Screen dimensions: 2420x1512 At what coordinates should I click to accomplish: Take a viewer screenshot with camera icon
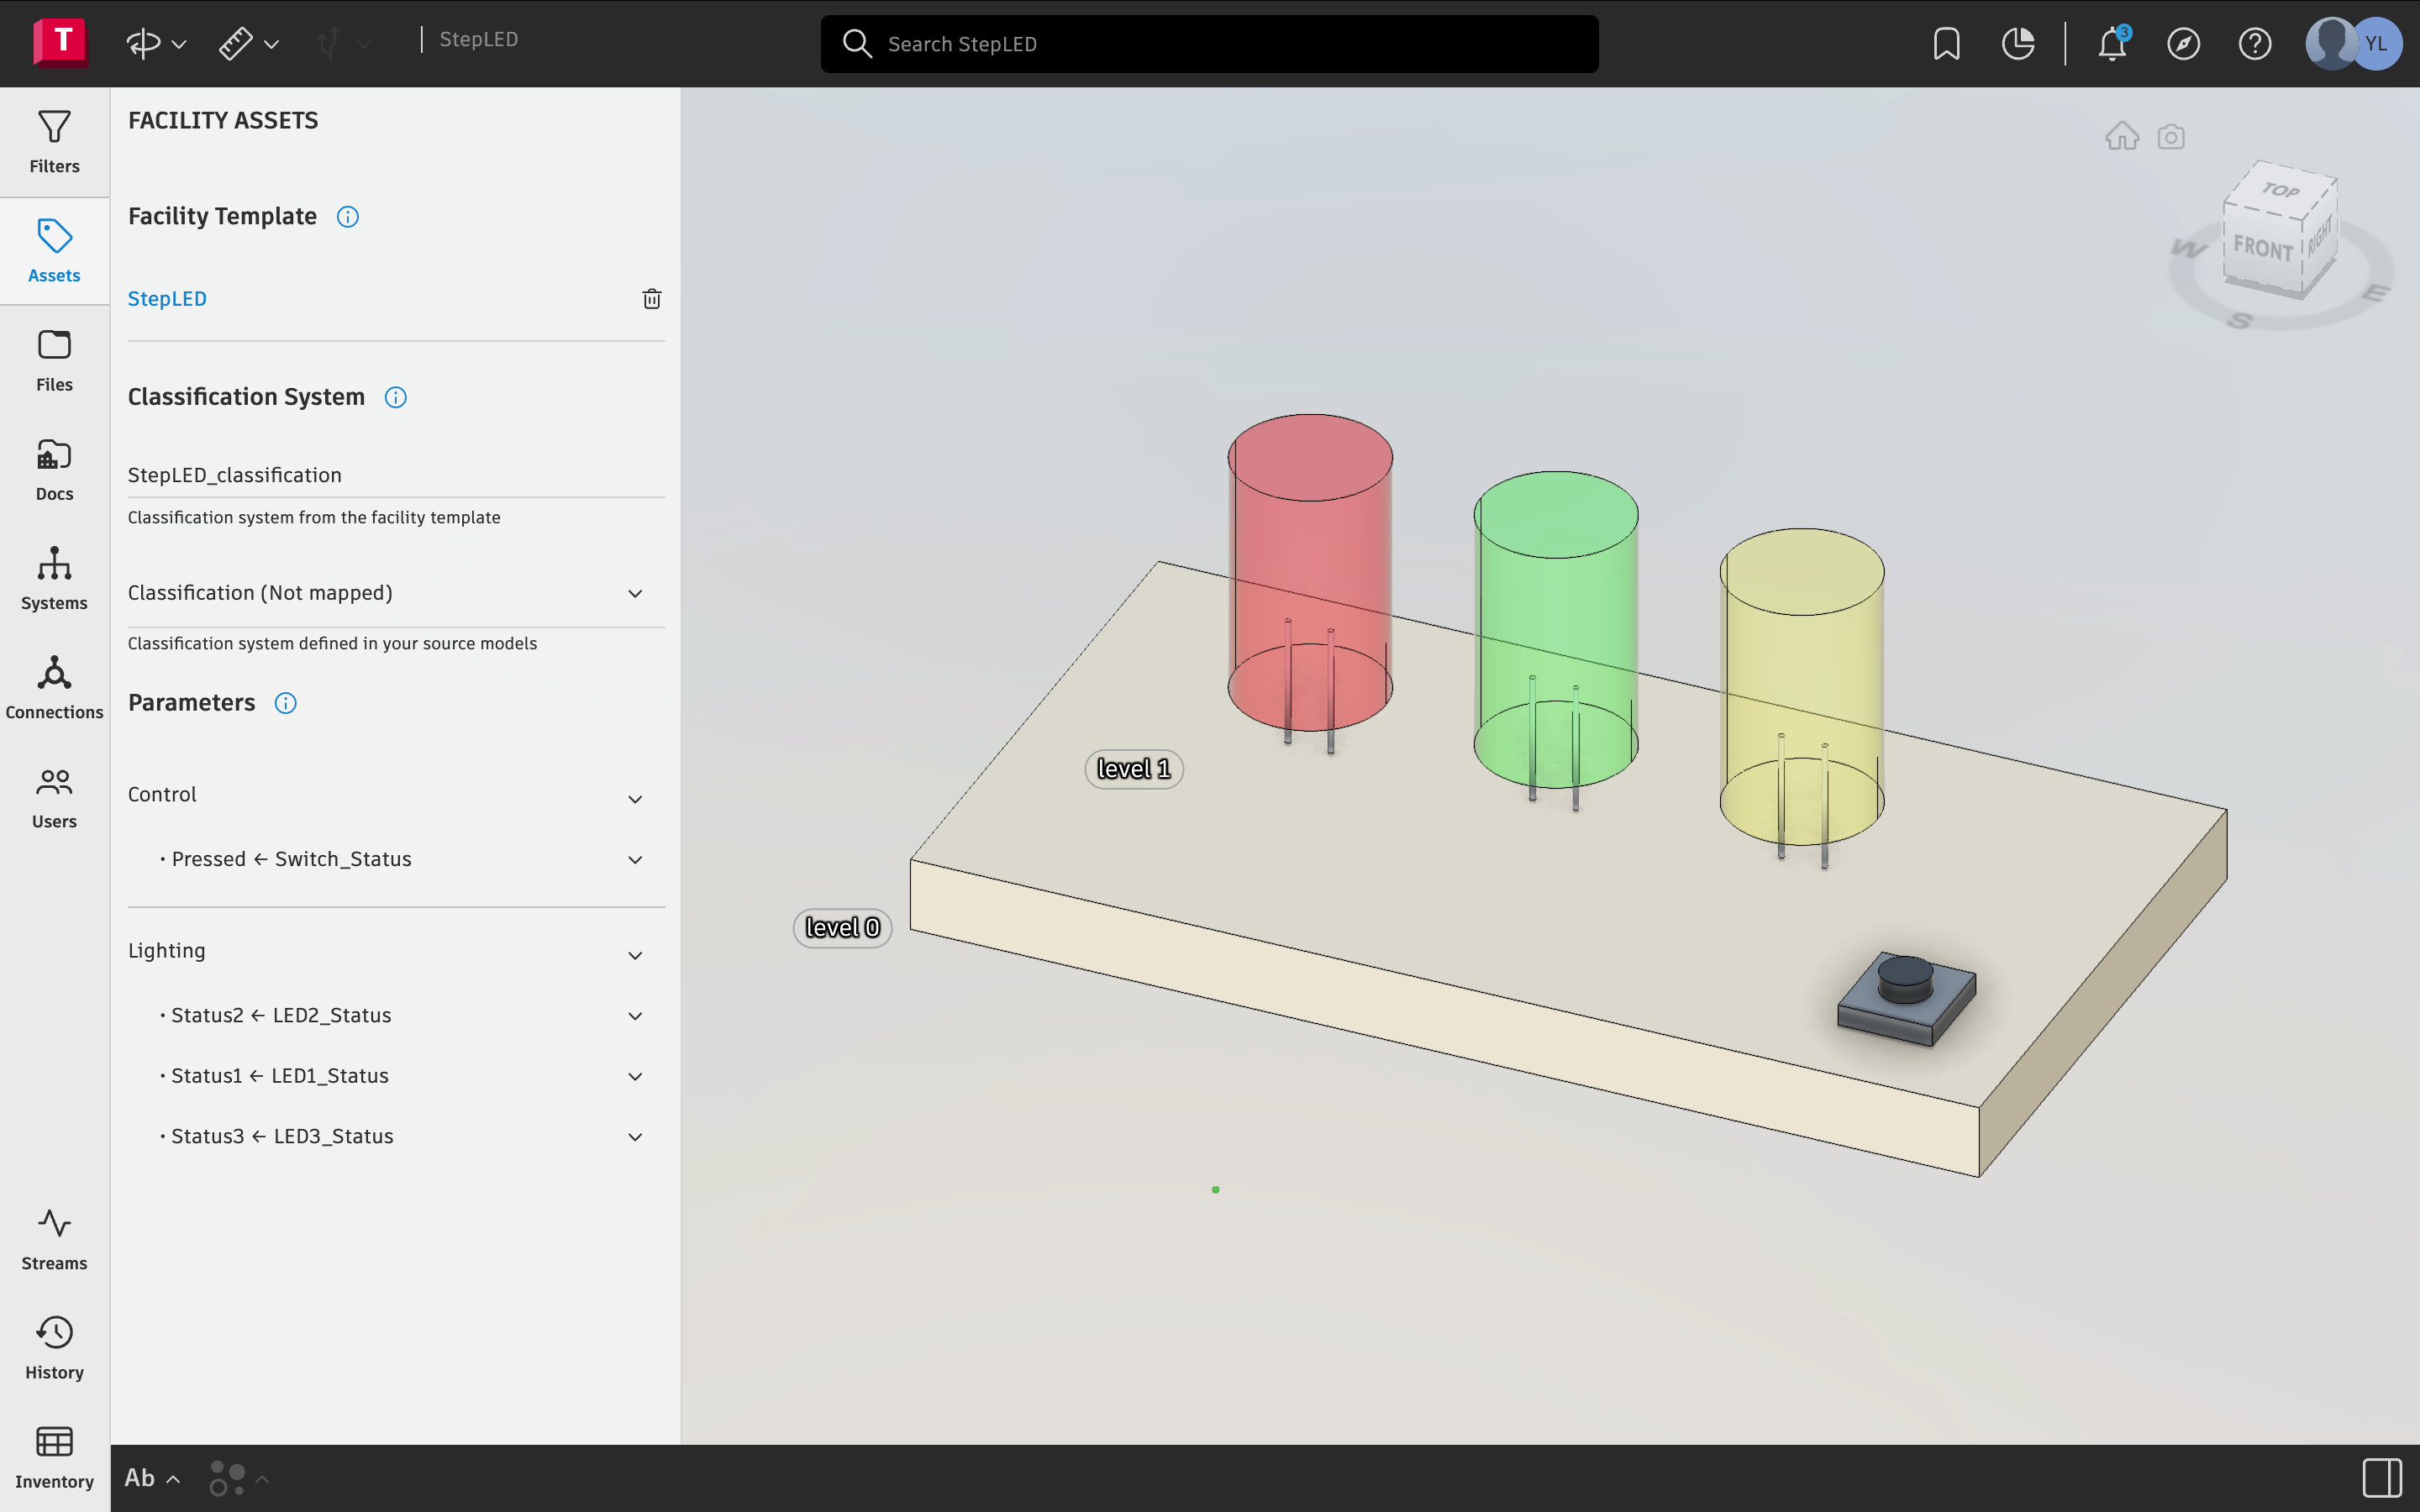coord(2170,136)
